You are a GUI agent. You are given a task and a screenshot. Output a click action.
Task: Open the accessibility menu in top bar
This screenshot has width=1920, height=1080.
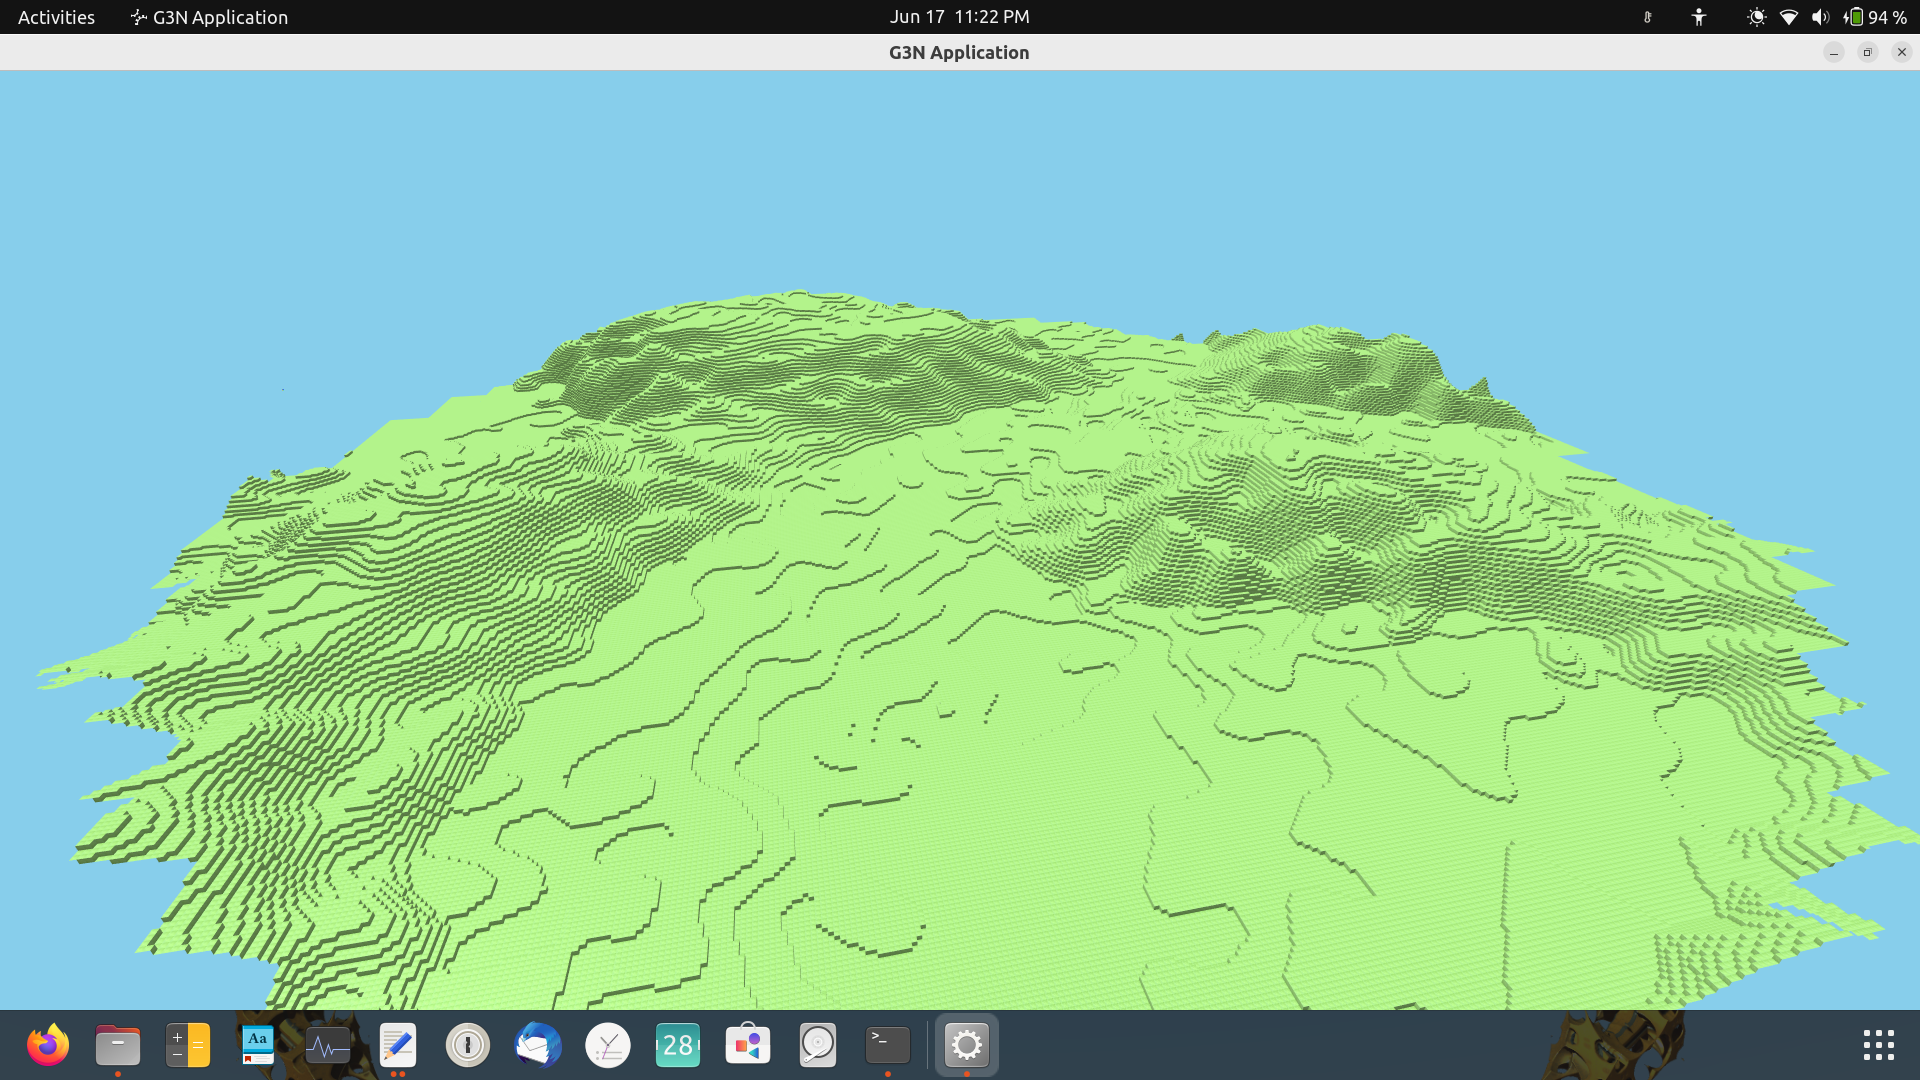coord(1699,17)
